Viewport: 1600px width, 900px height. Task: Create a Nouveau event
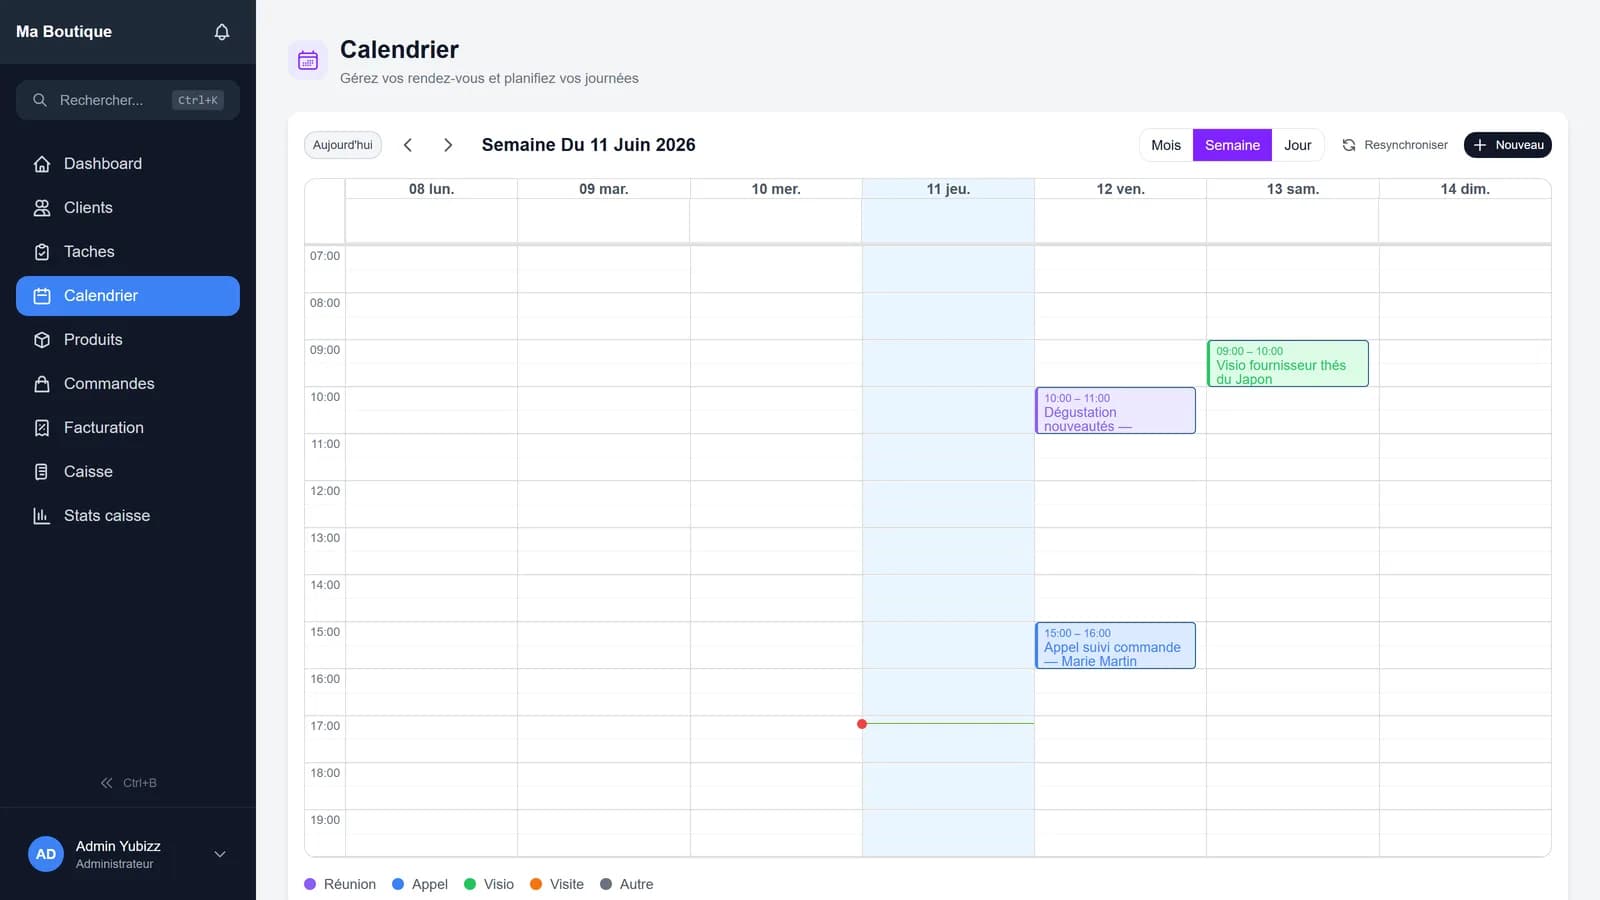pos(1508,145)
